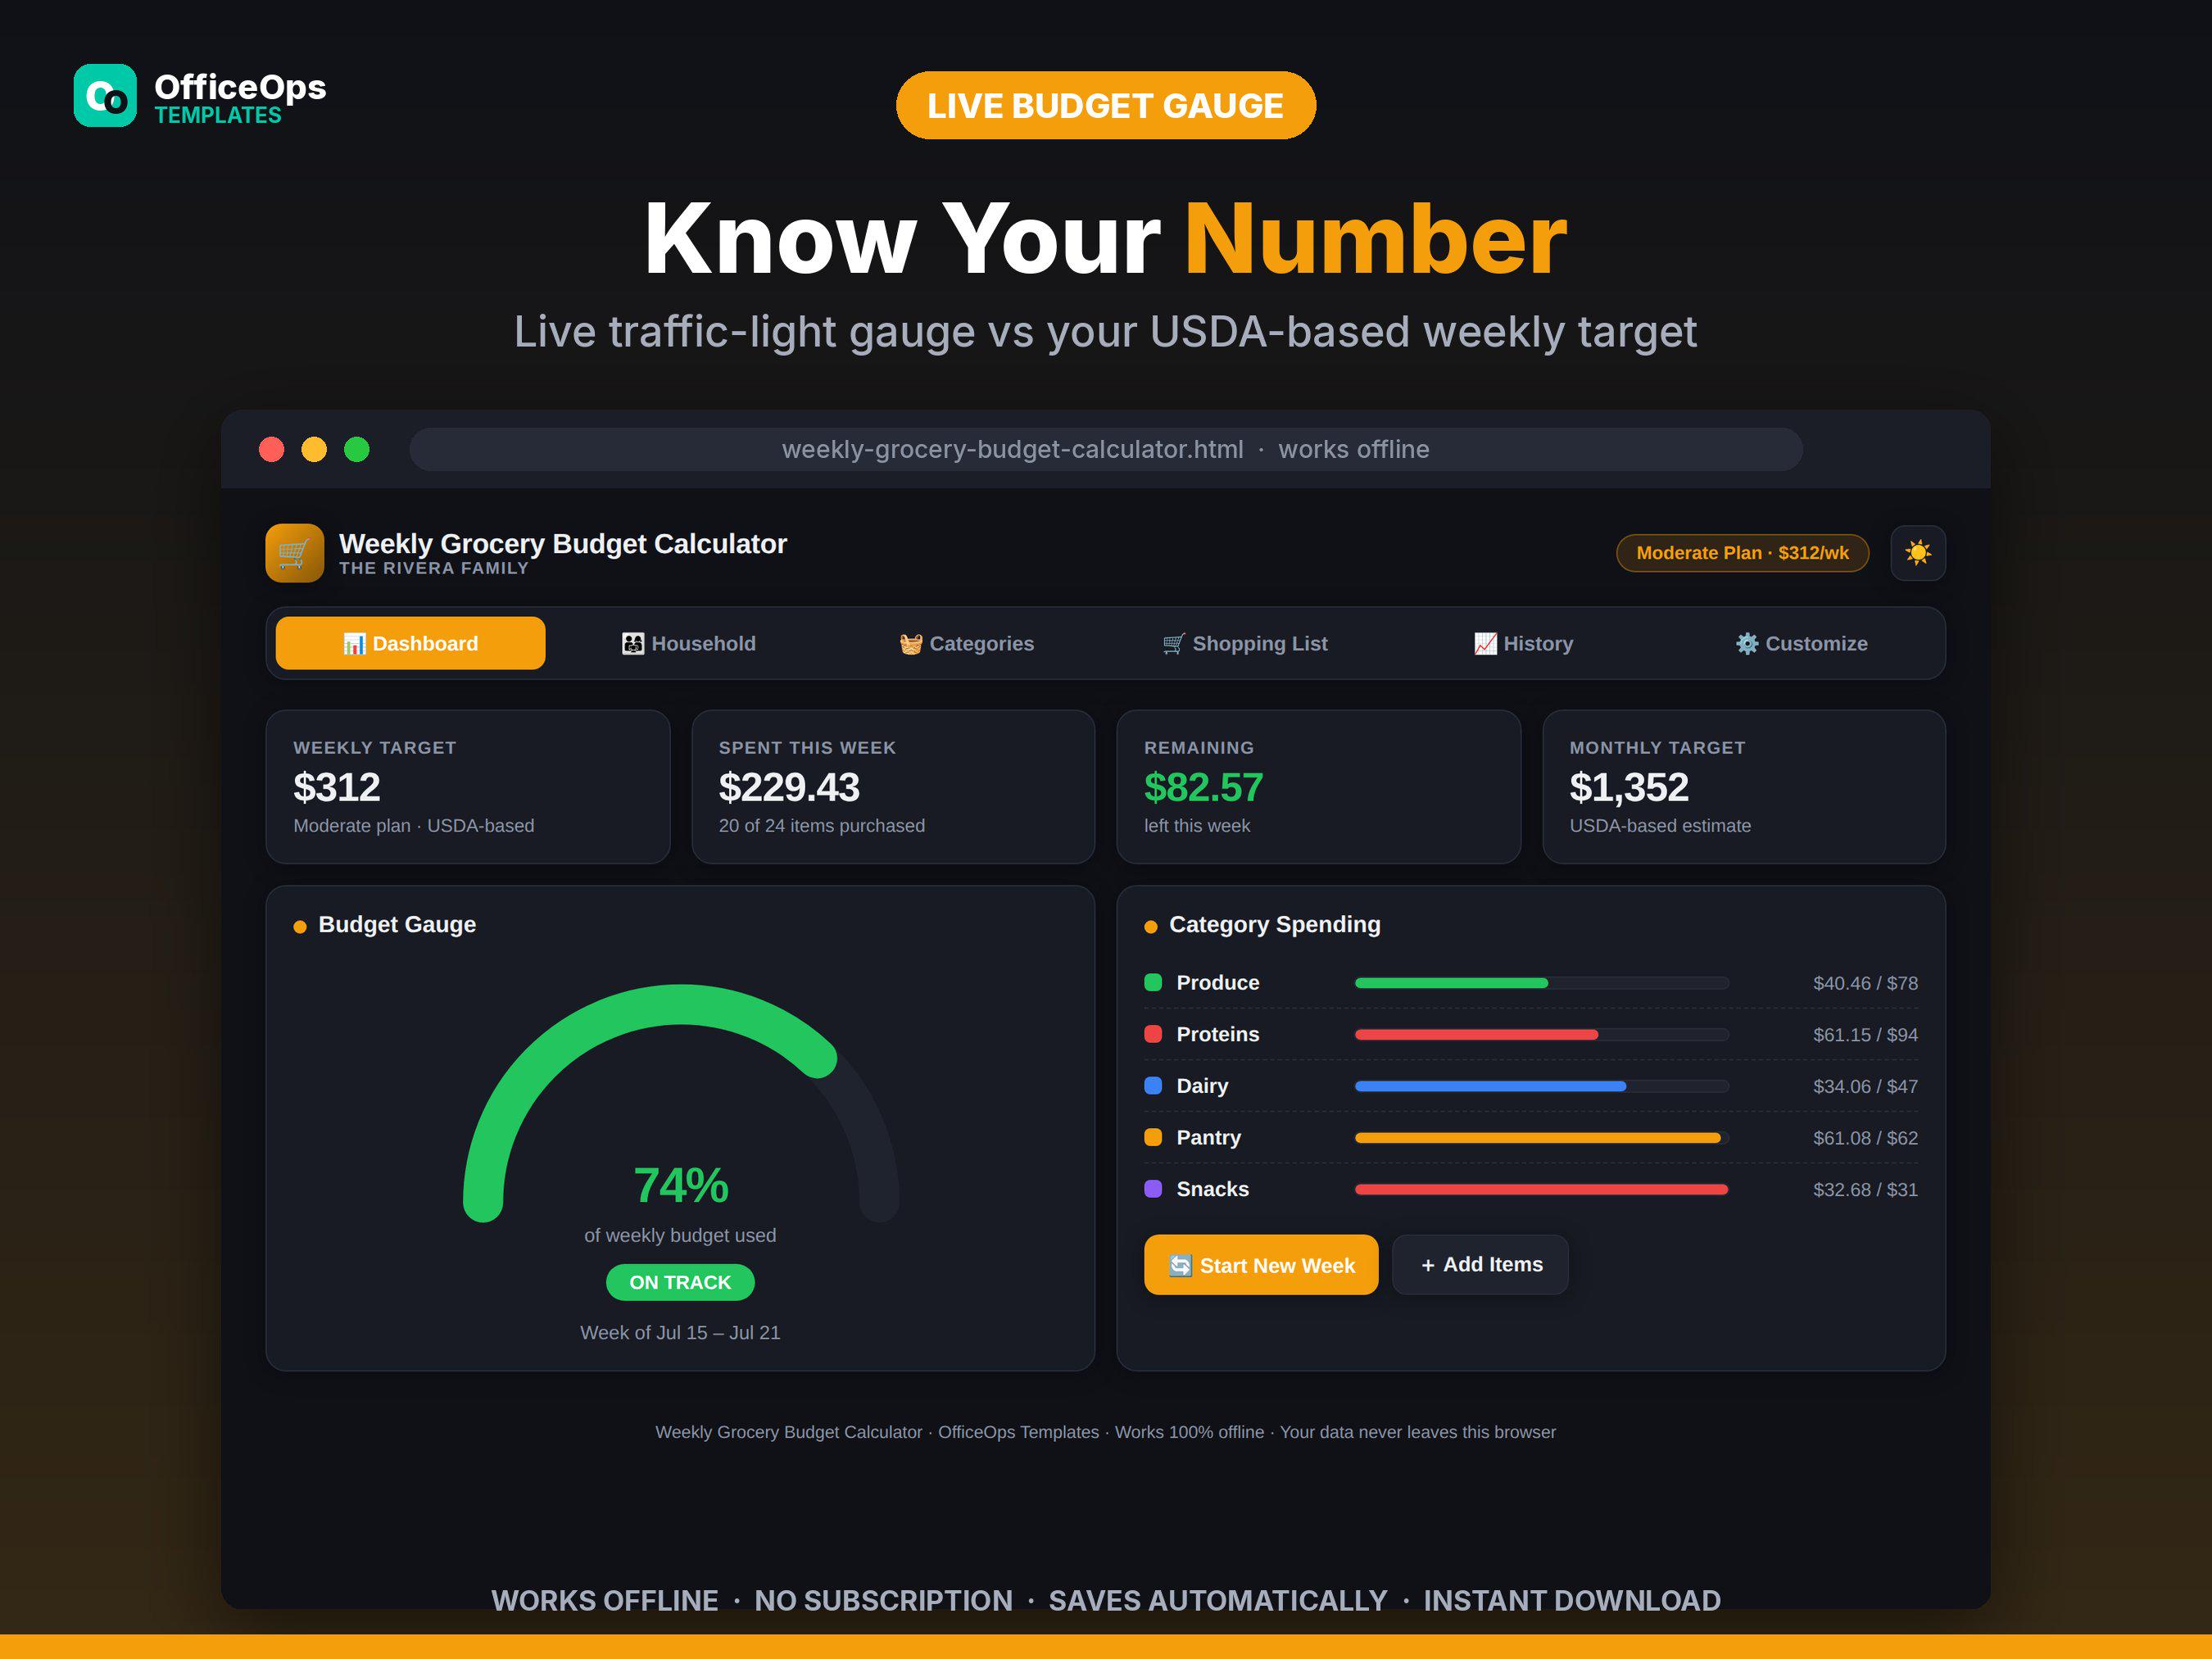The height and width of the screenshot is (1659, 2212).
Task: Open the Dashboard tab
Action: coord(410,643)
